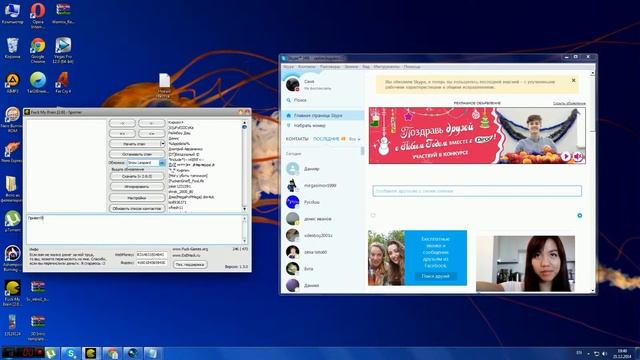Open the Skype menu in menu bar
The height and width of the screenshot is (360, 640).
289,67
